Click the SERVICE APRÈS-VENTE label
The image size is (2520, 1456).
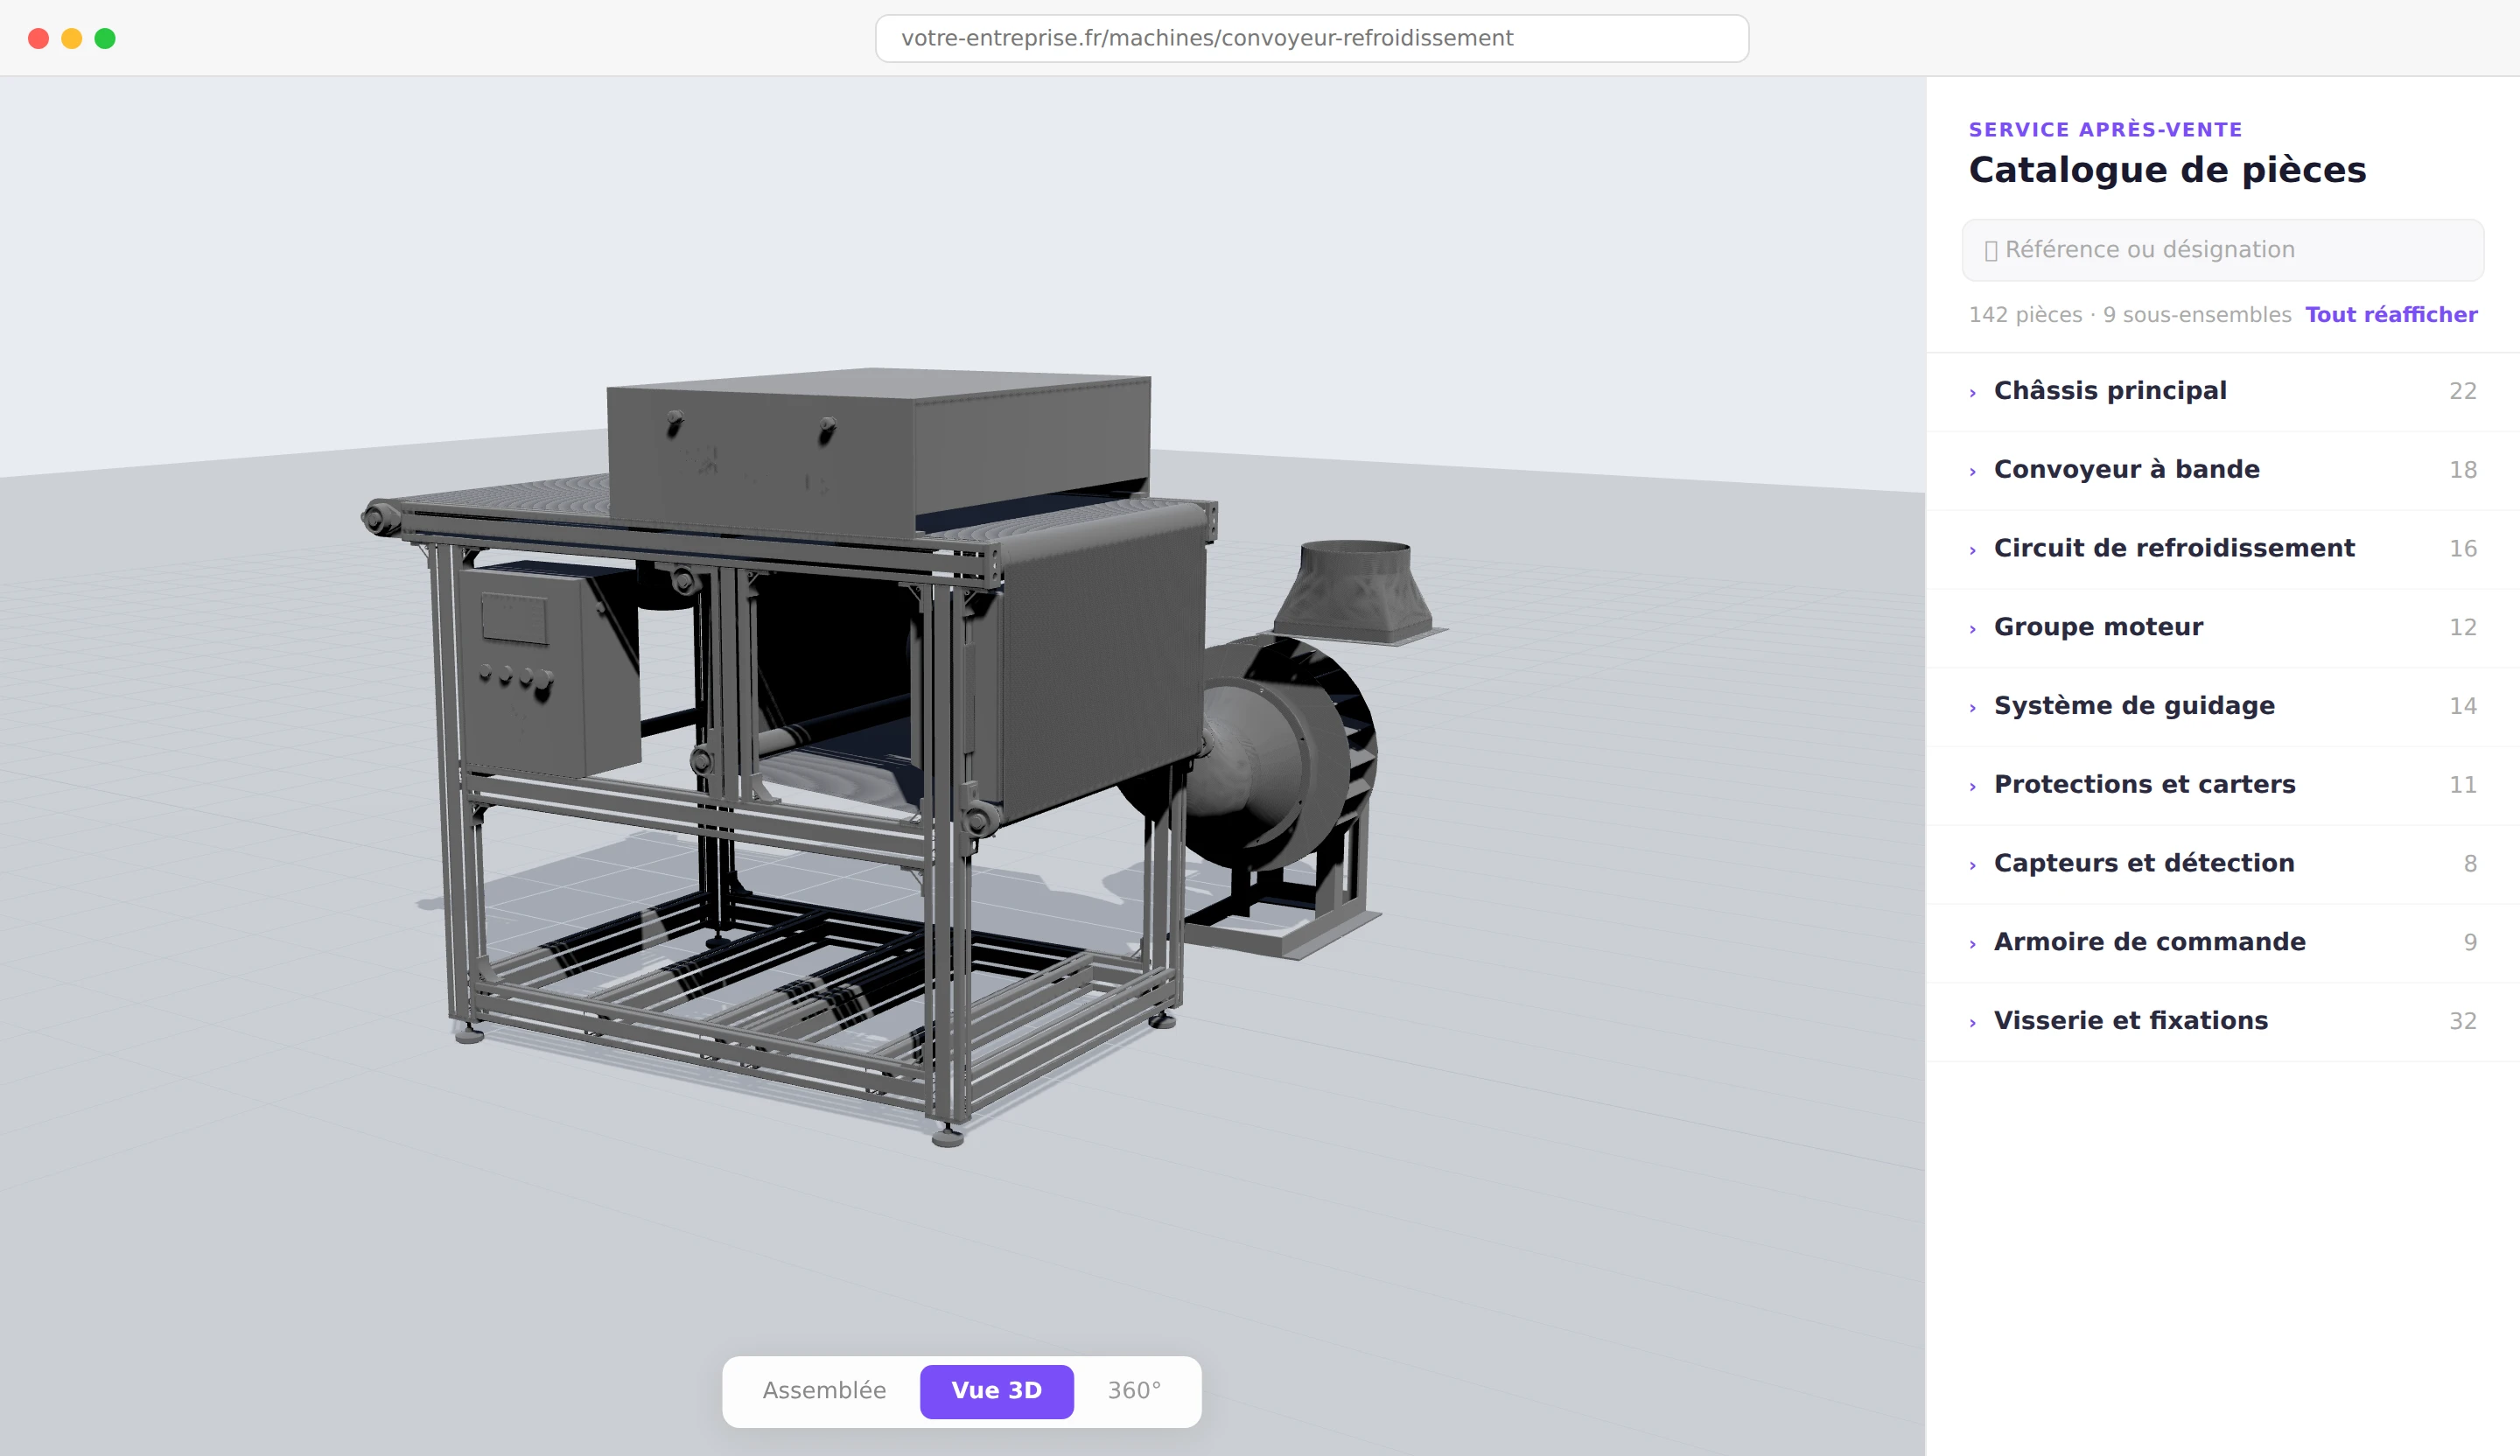coord(2105,129)
